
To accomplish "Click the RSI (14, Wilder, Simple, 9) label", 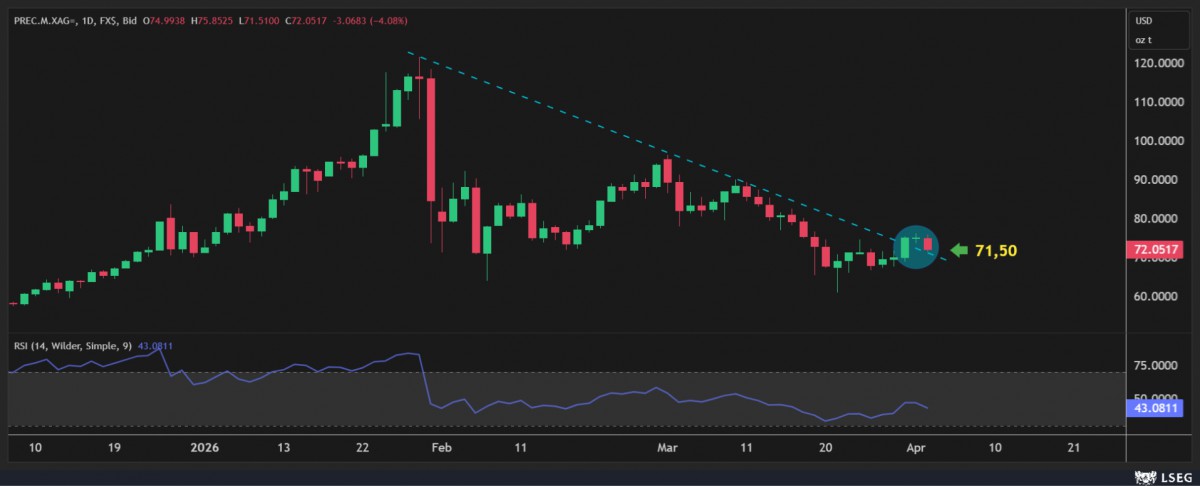I will pos(68,346).
